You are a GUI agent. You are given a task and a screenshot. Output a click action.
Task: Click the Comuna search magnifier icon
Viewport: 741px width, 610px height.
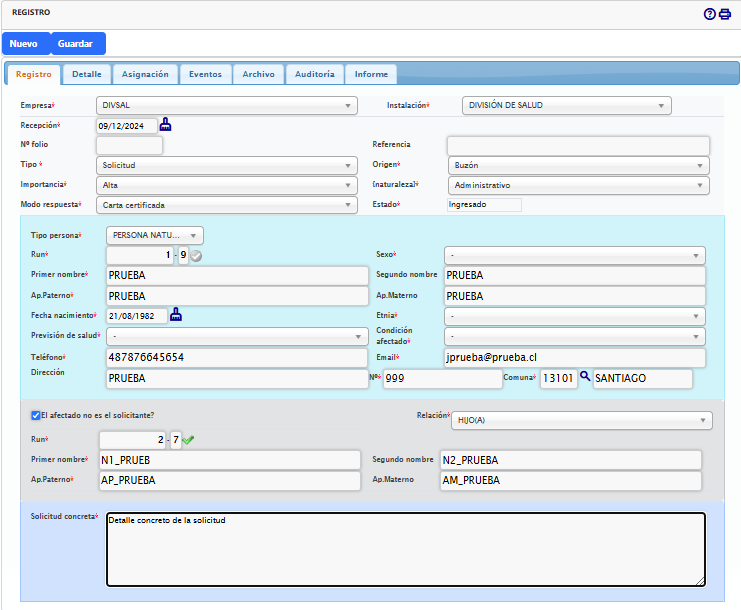click(585, 376)
